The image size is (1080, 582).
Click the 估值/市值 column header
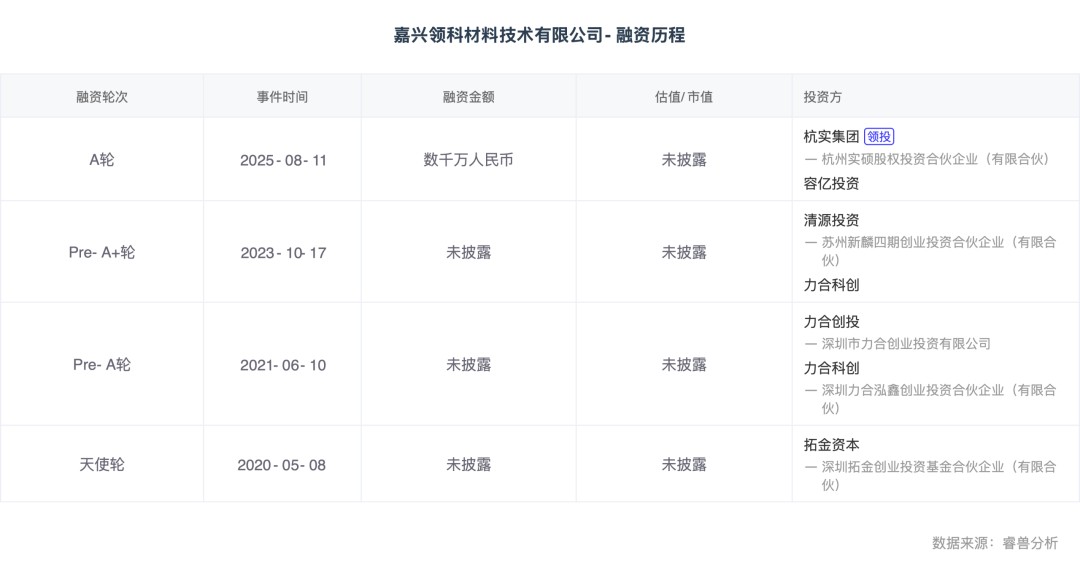click(x=684, y=97)
